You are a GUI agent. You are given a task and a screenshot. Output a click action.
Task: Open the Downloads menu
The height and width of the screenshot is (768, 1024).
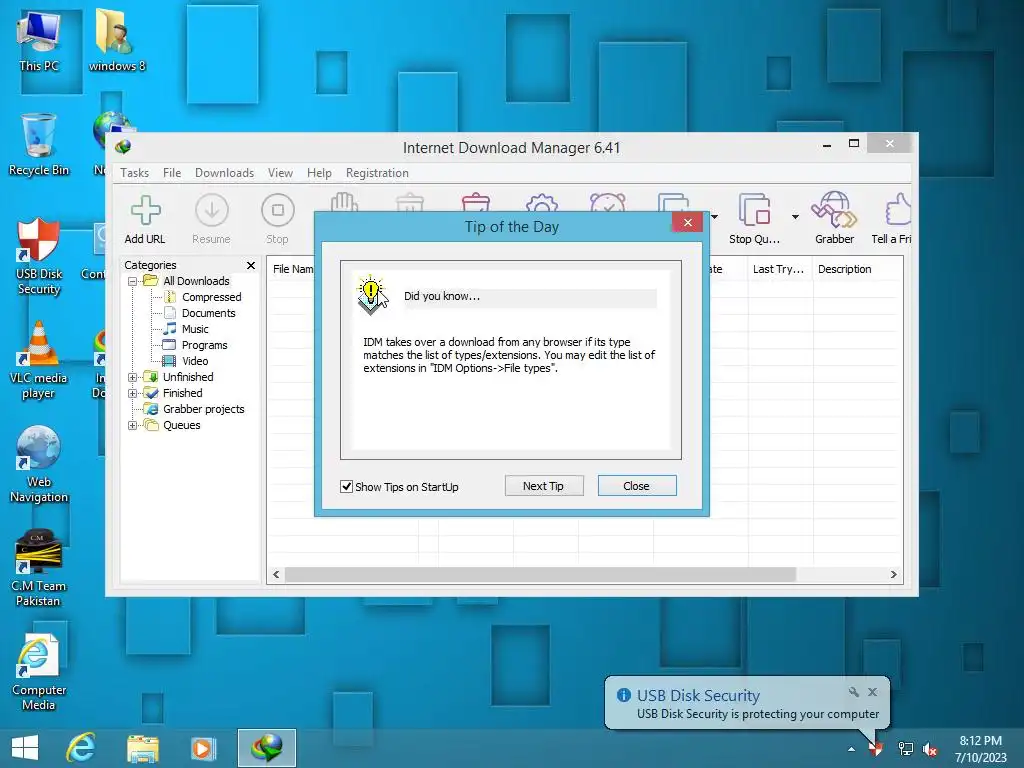224,173
